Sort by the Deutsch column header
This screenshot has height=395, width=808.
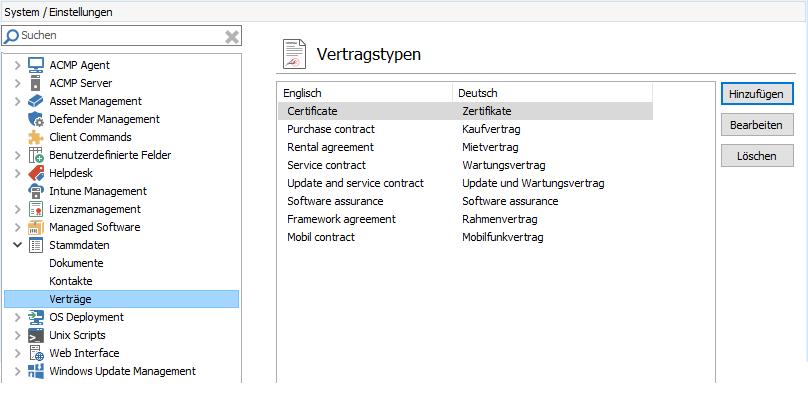[552, 93]
